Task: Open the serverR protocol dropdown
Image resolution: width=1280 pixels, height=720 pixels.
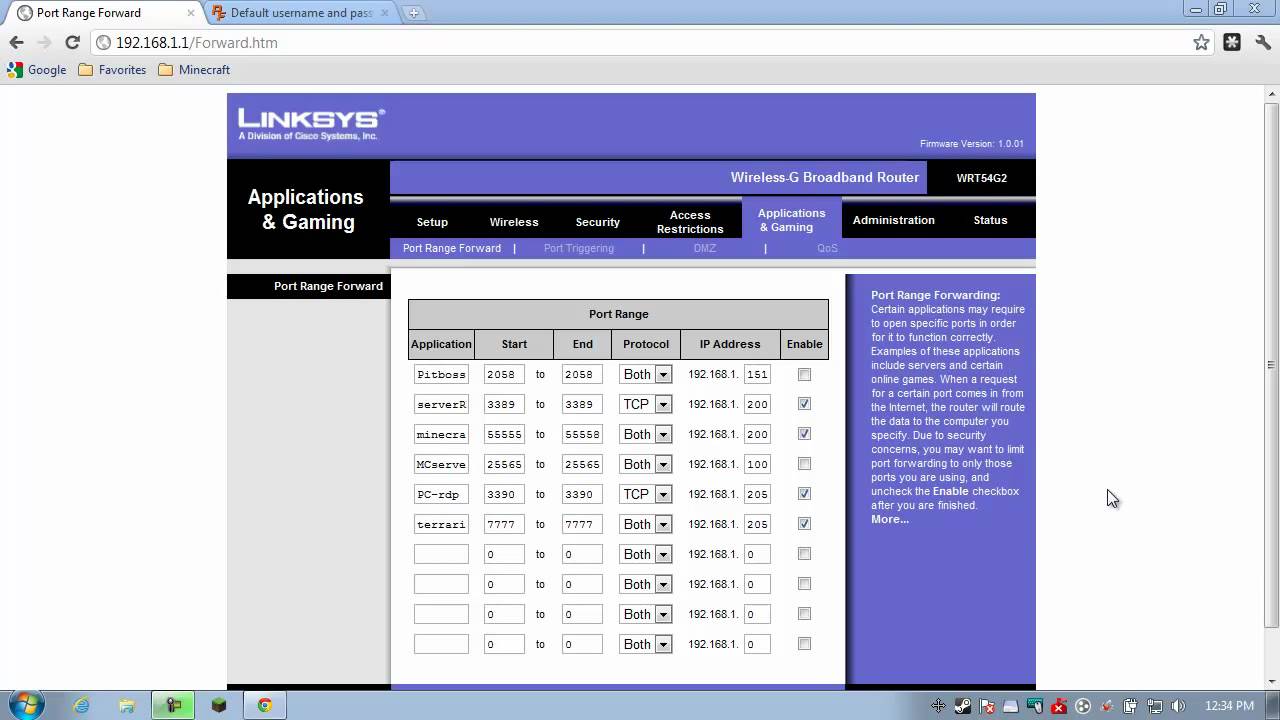Action: coord(645,404)
